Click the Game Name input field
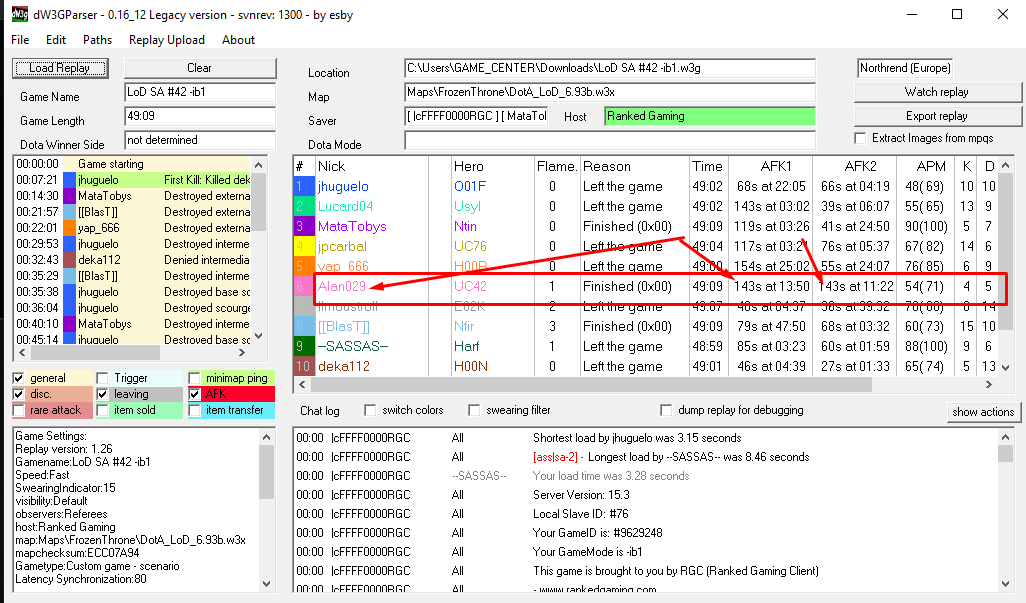The width and height of the screenshot is (1026, 603). point(200,92)
